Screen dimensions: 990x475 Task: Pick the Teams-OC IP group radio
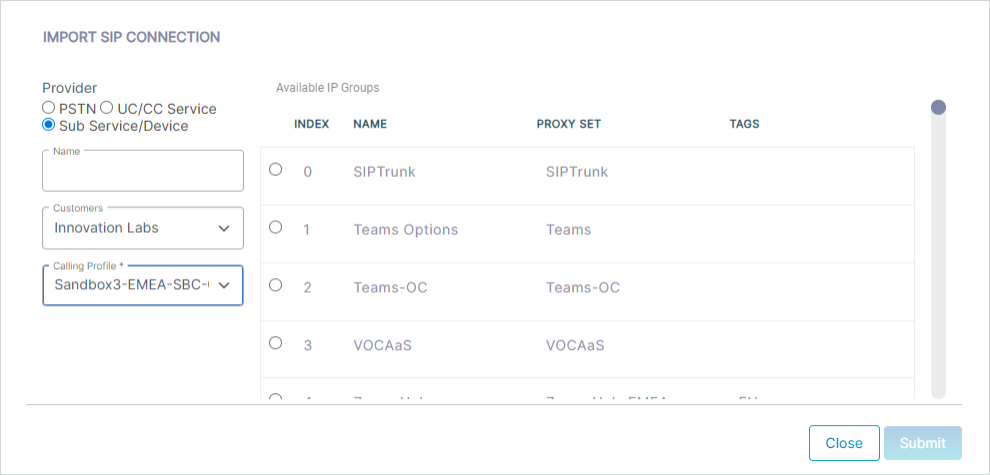click(275, 285)
